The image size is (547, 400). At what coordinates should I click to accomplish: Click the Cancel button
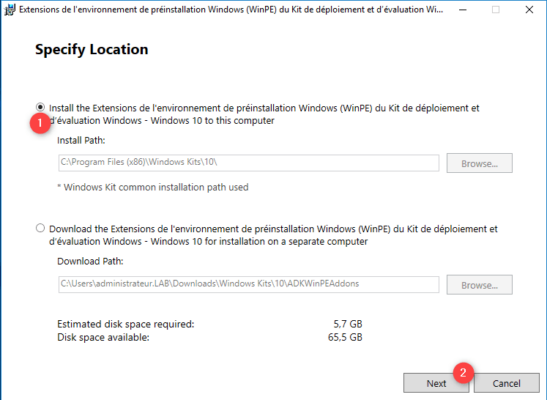[507, 383]
